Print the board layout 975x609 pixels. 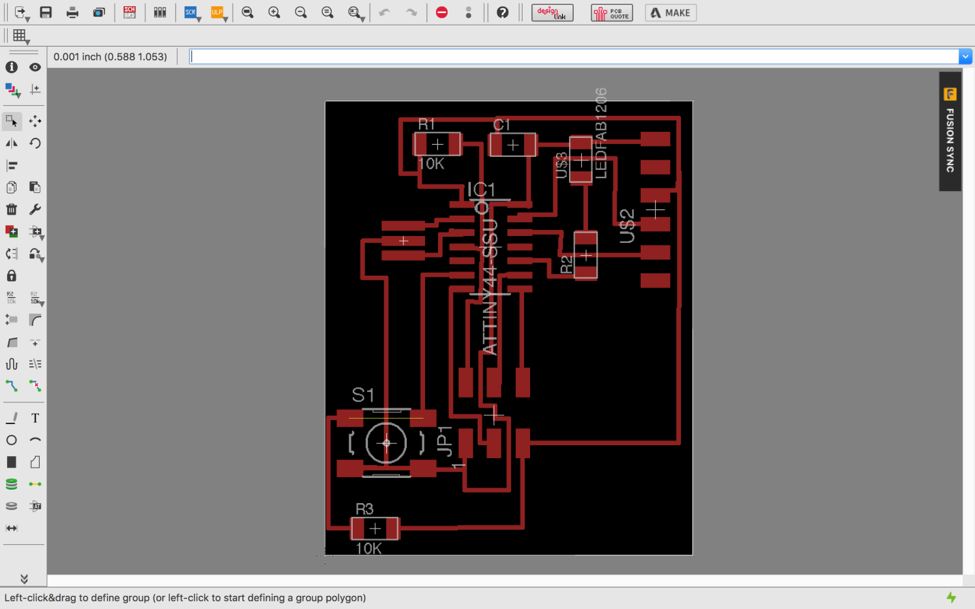coord(72,12)
